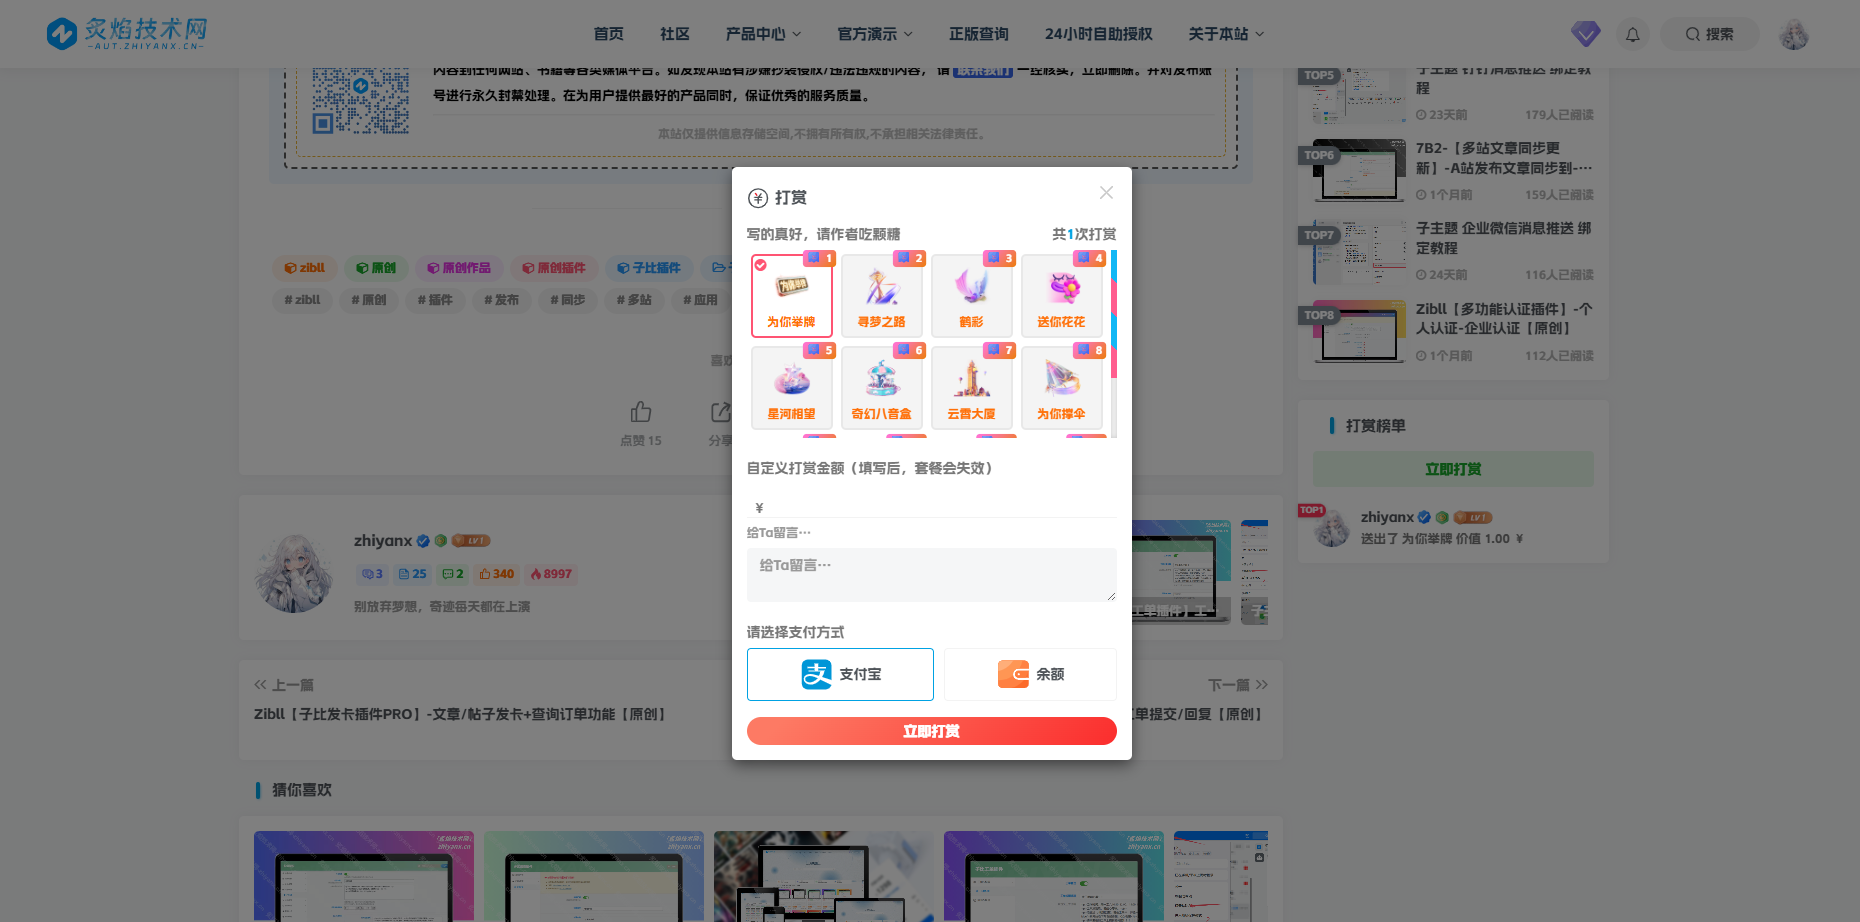Open the TOP6 7B2 多站文章同步 article
The width and height of the screenshot is (1860, 922).
coord(1504,158)
